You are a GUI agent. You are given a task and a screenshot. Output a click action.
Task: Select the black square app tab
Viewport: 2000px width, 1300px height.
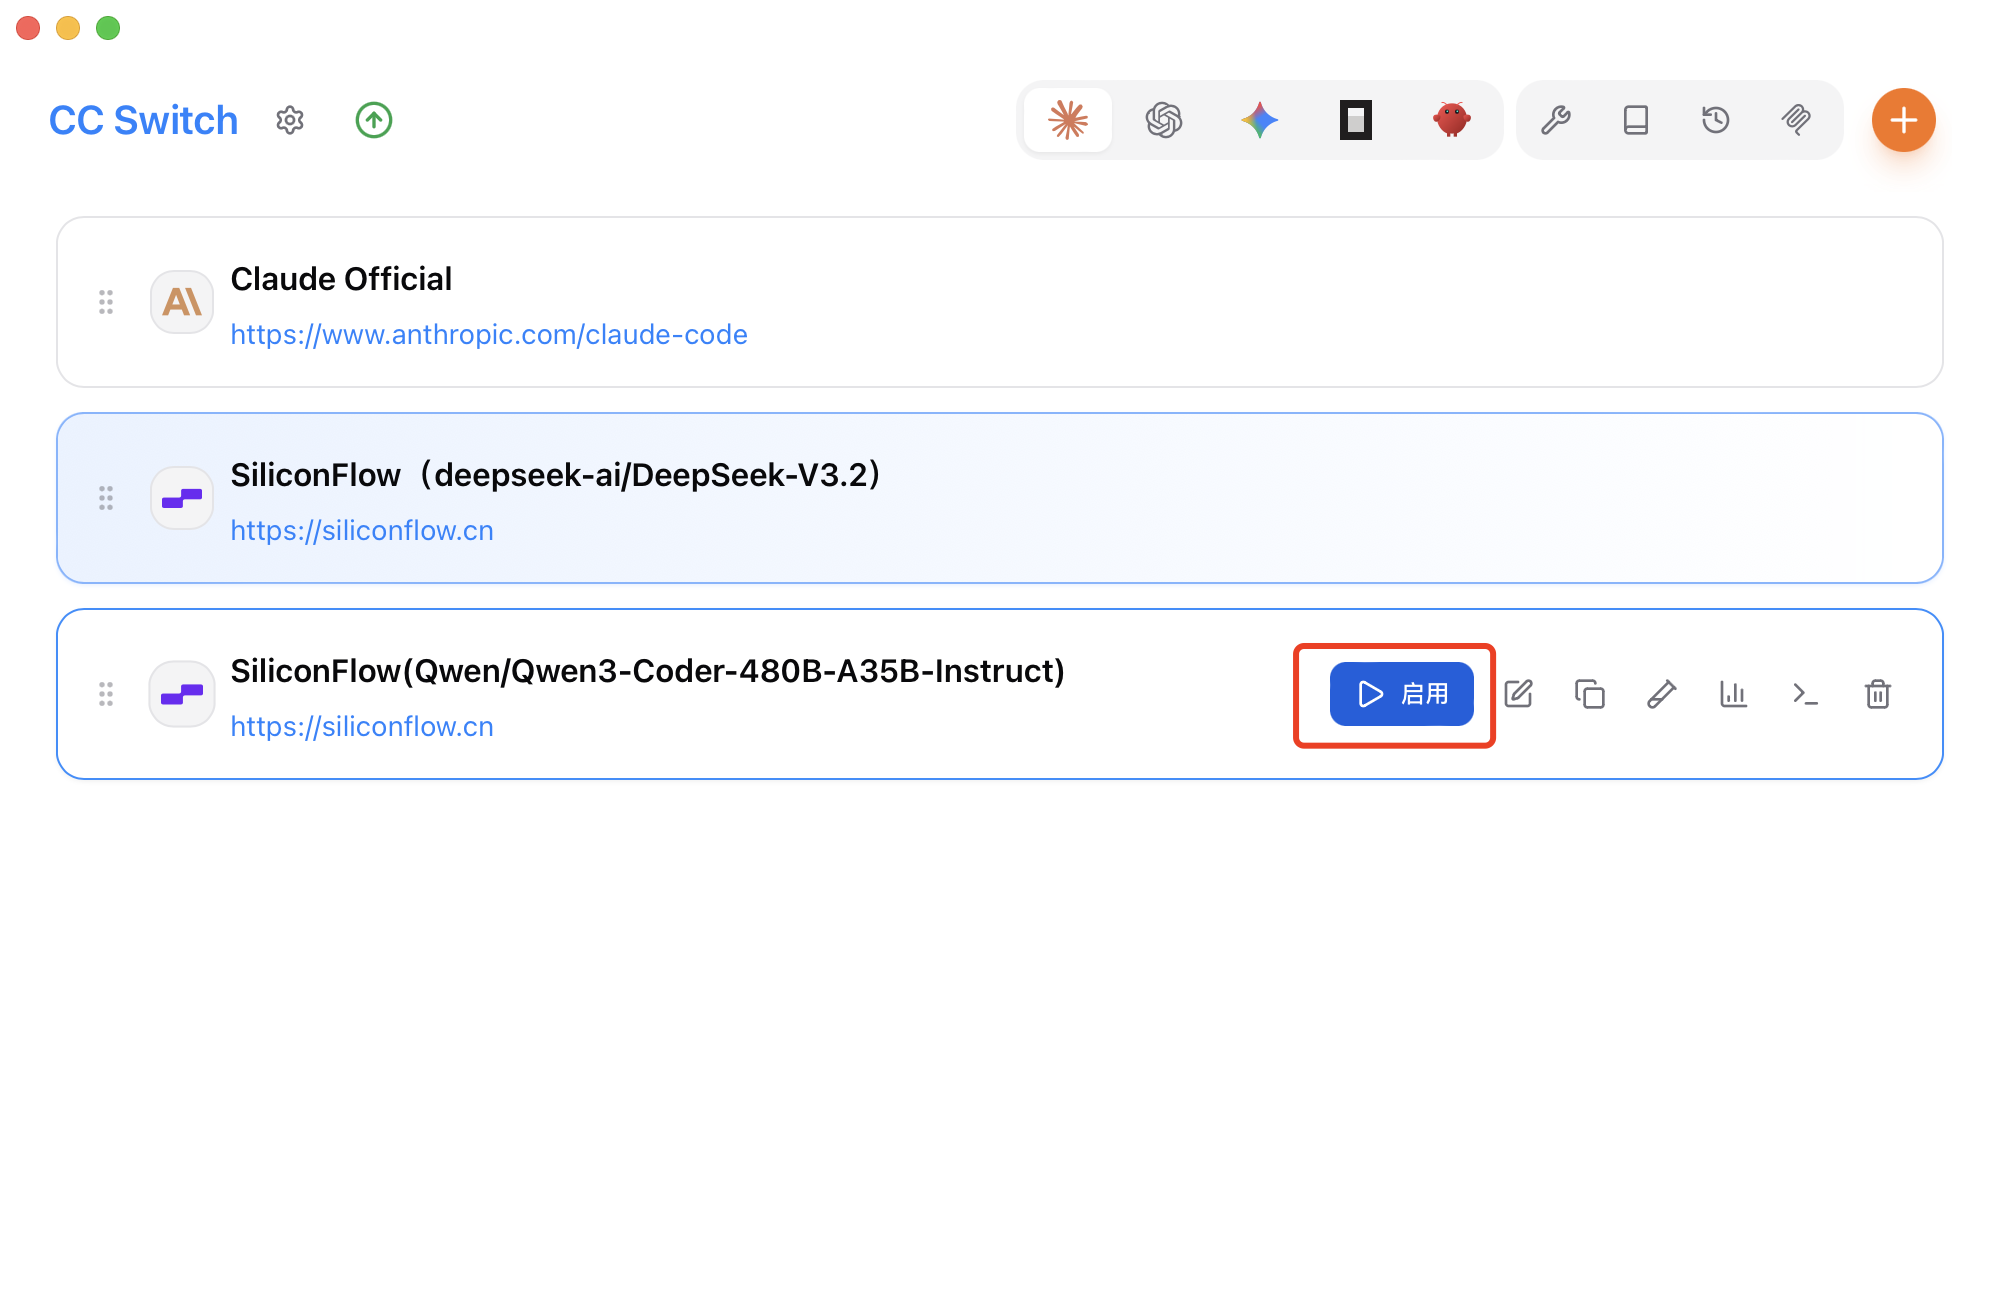point(1356,120)
